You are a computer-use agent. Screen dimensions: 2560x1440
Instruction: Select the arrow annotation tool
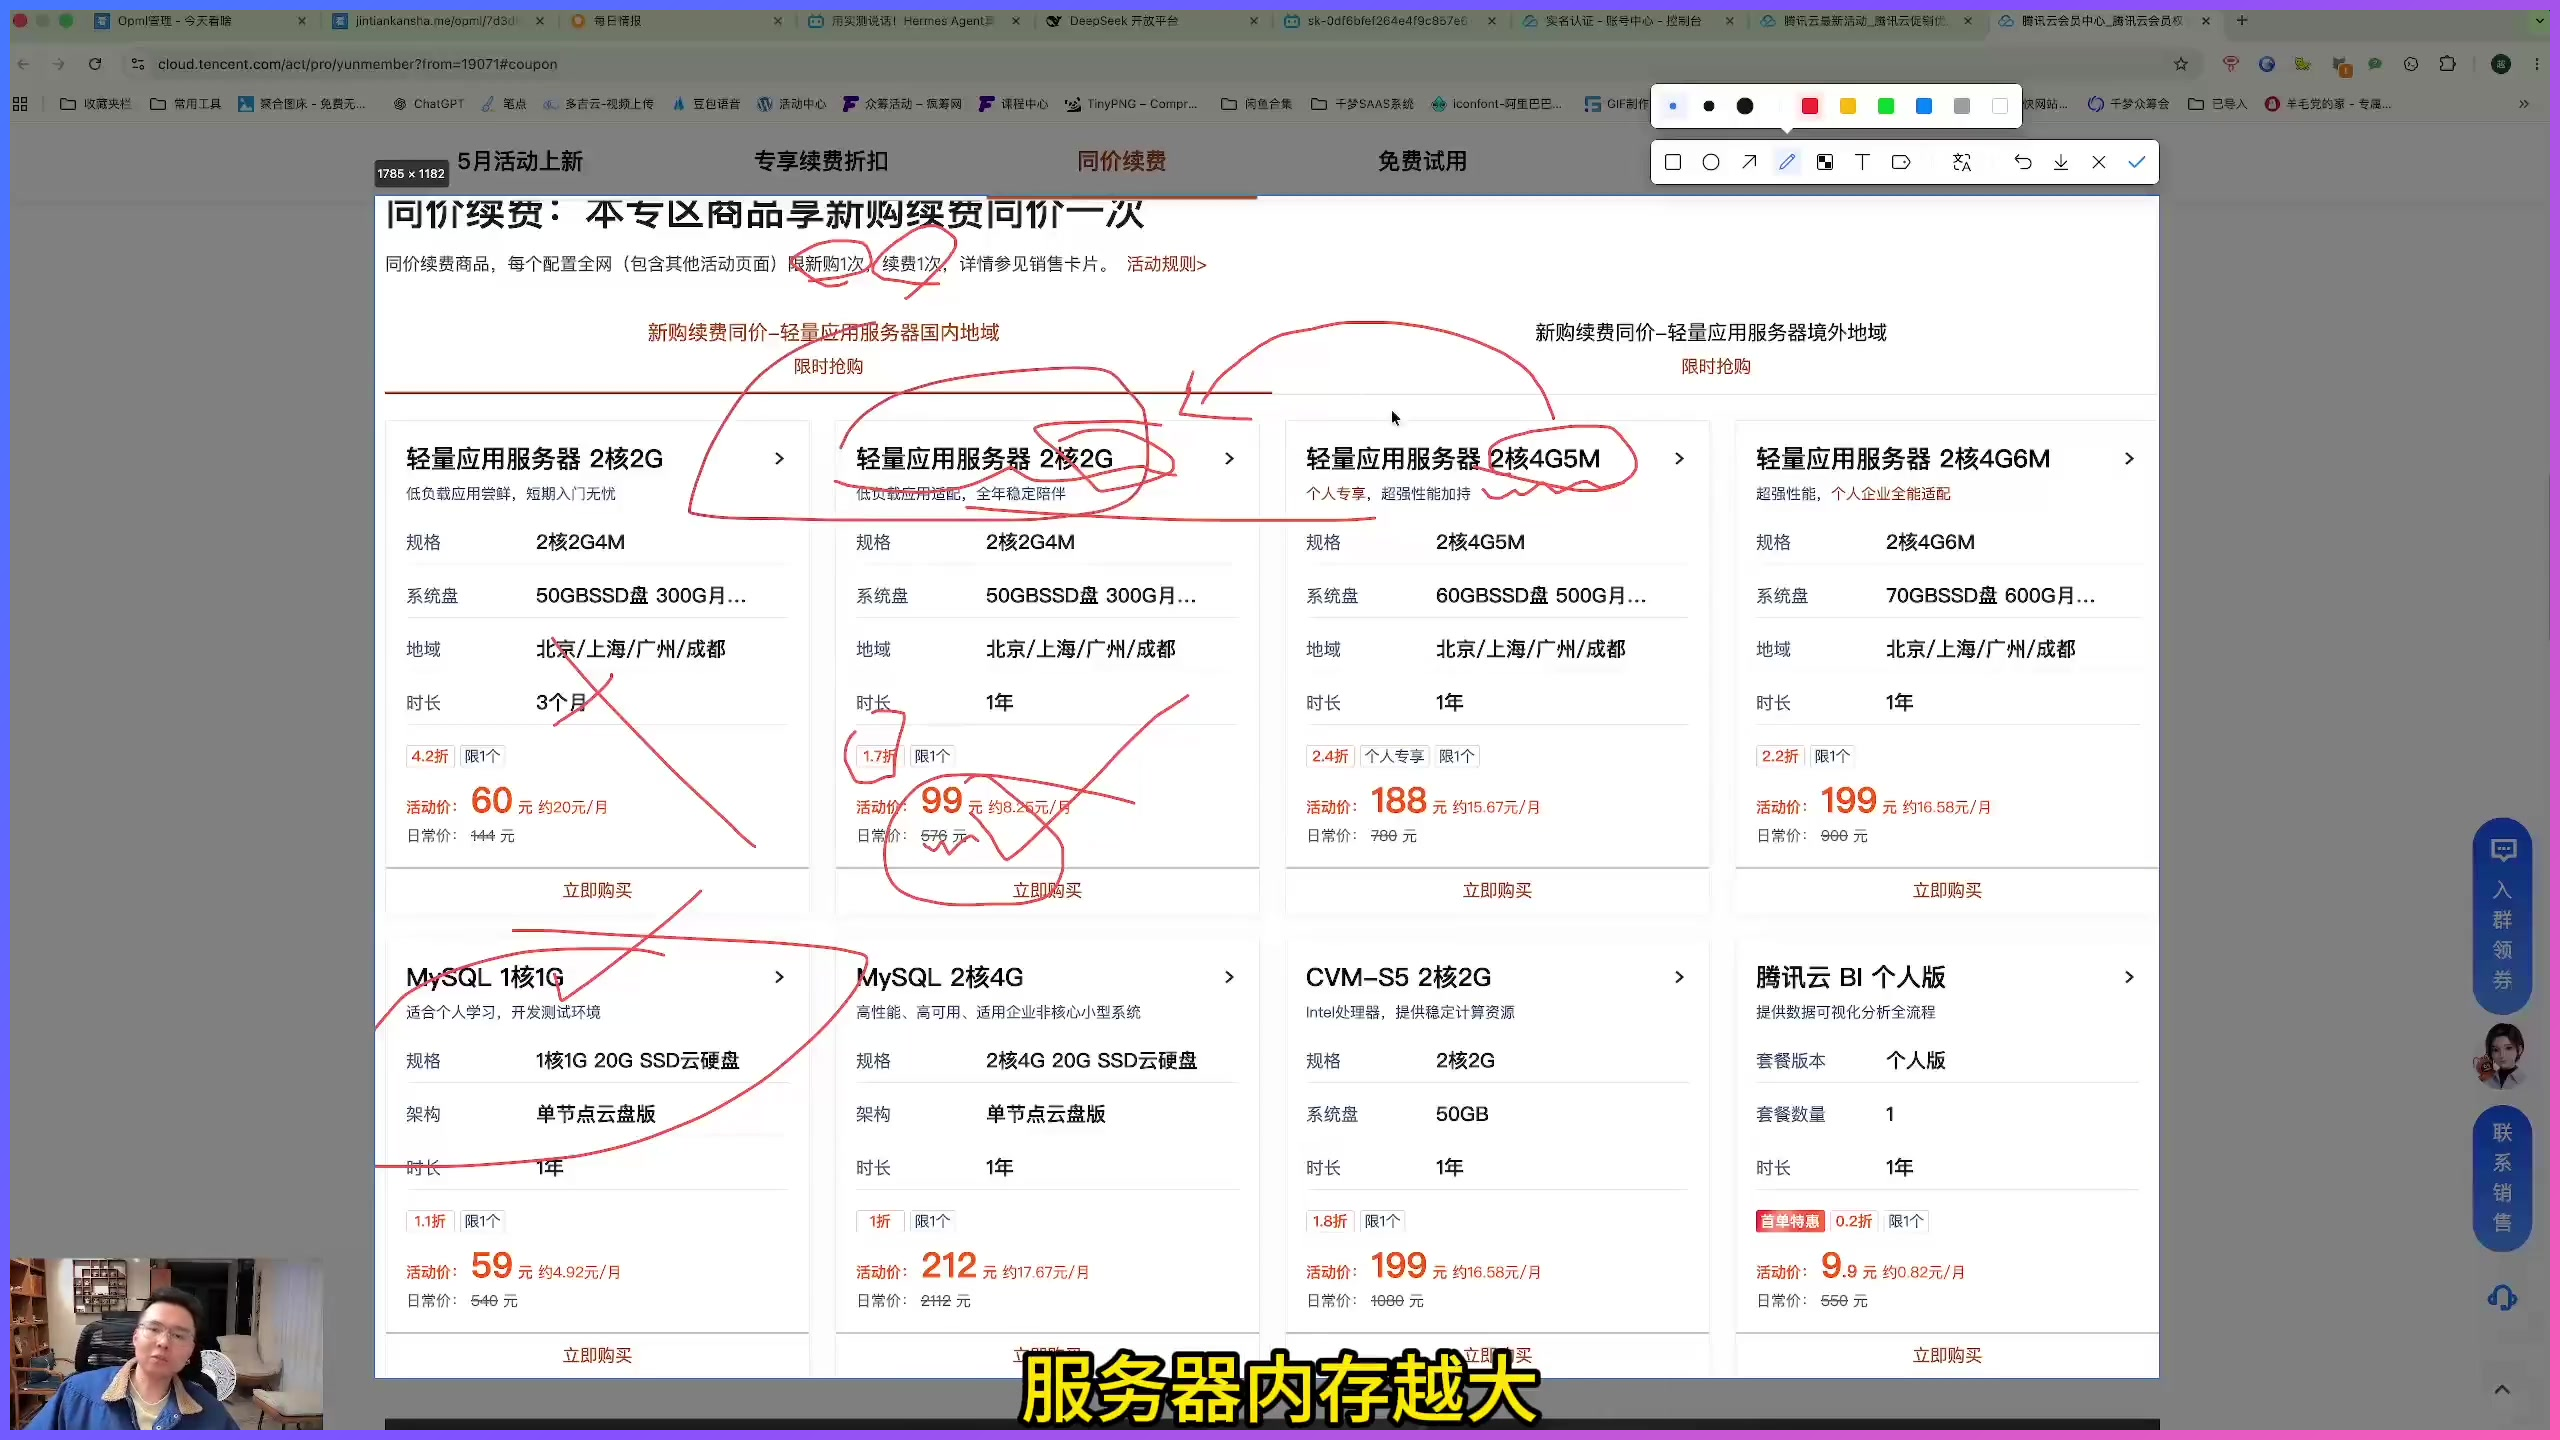pyautogui.click(x=1749, y=162)
